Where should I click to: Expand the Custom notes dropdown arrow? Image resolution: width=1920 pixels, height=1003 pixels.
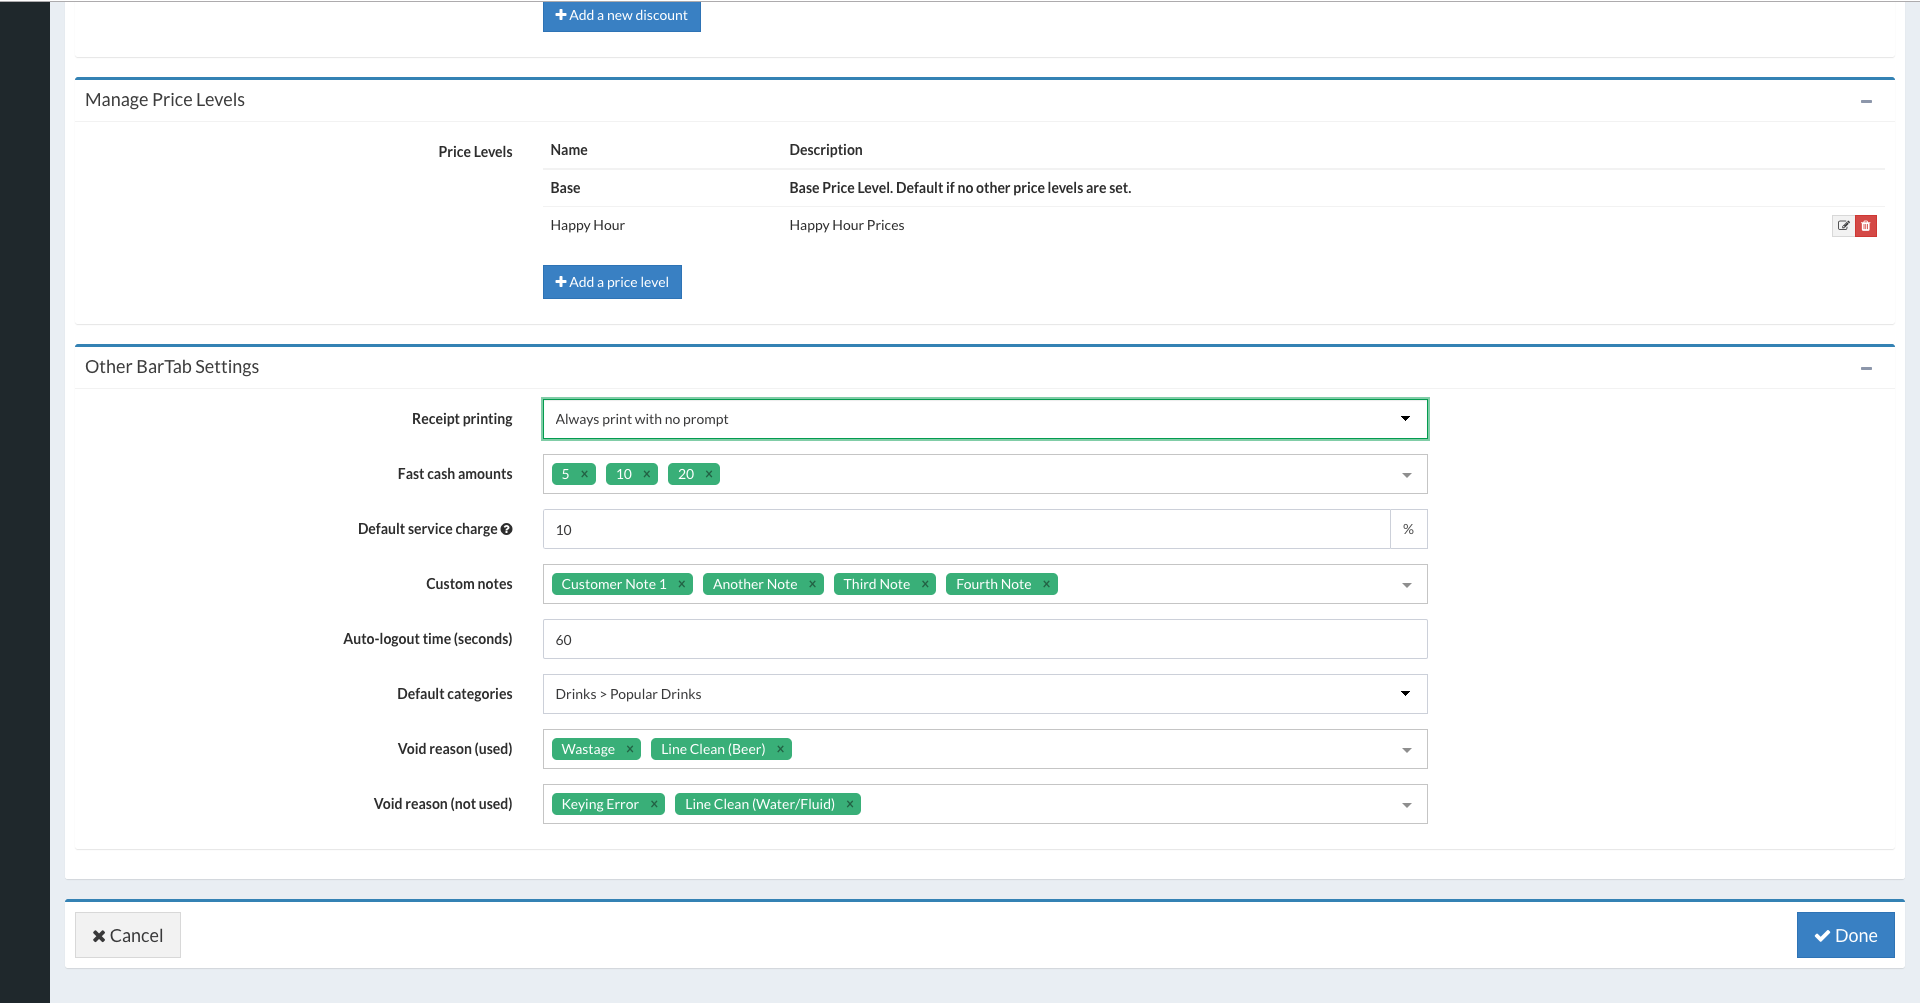tap(1406, 585)
